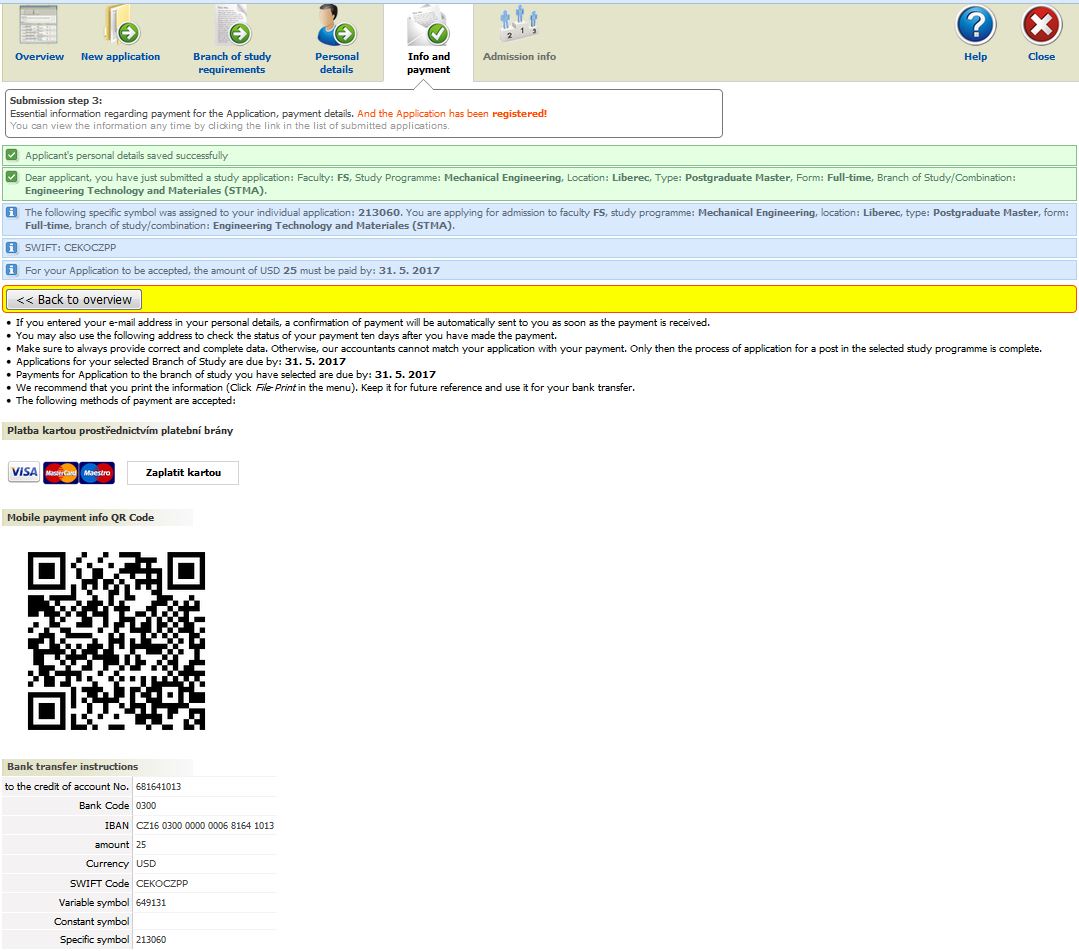Click the Close link text

[1041, 56]
